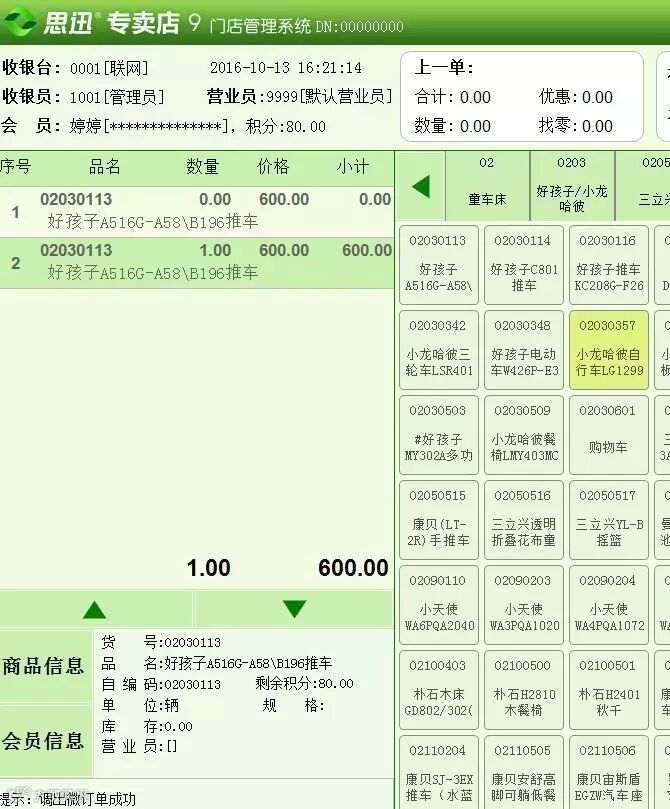The width and height of the screenshot is (670, 809).
Task: Select category tab 02 童车床
Action: [x=487, y=186]
